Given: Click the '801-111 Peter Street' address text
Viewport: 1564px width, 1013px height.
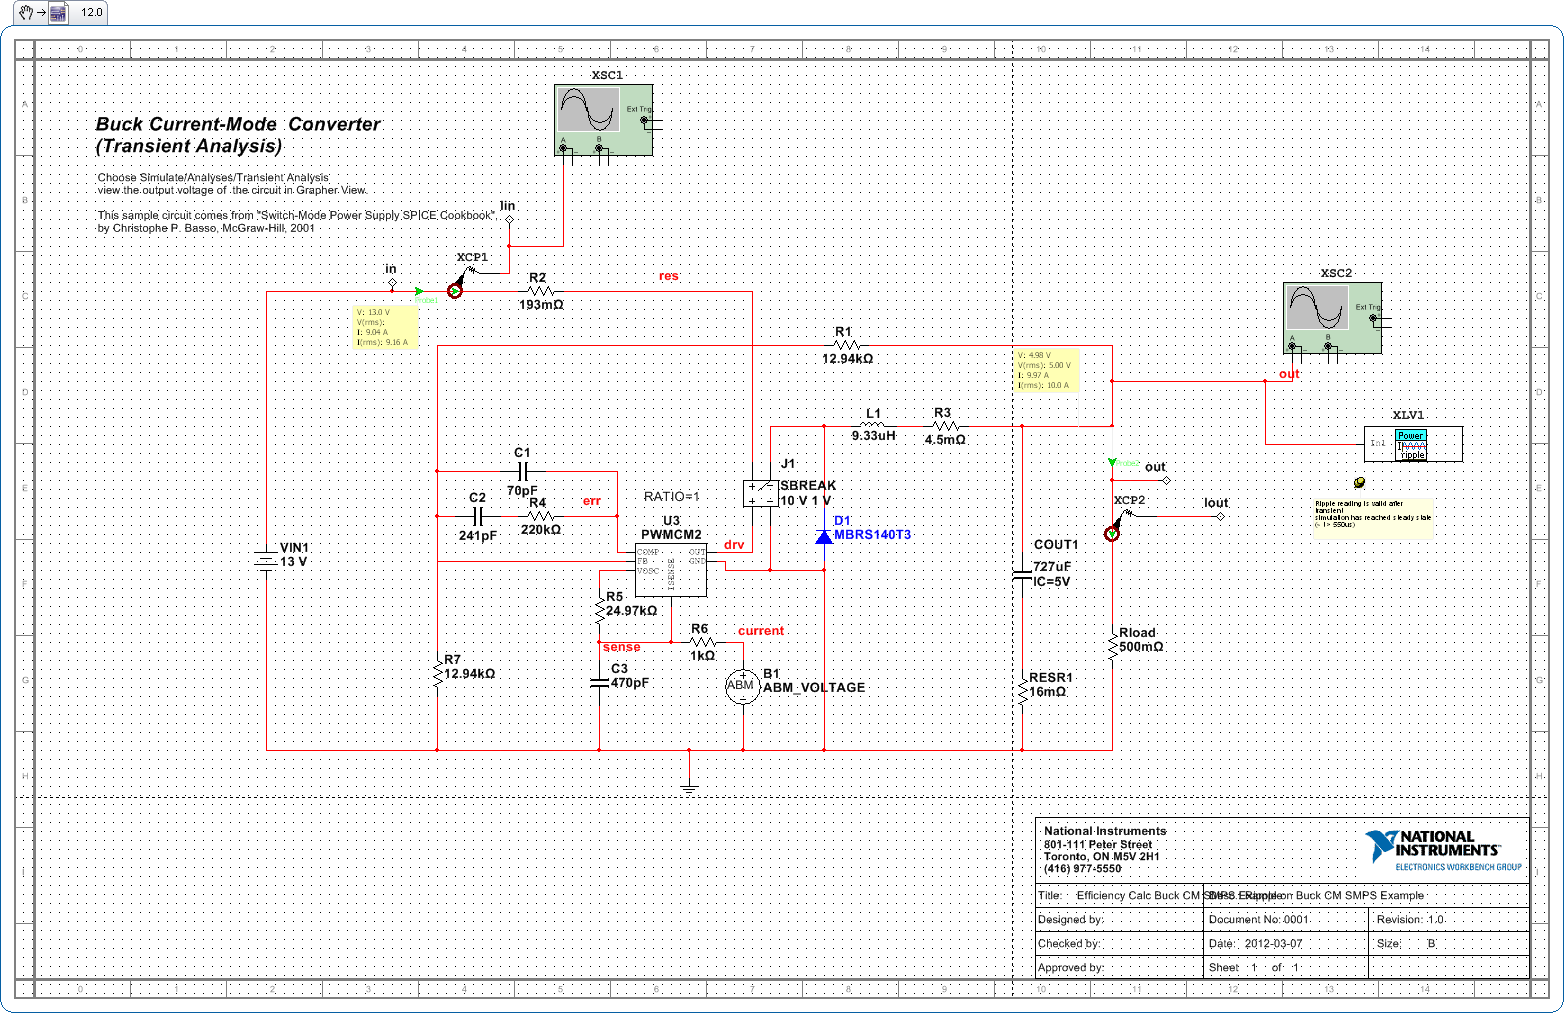Looking at the screenshot, I should tap(1098, 844).
